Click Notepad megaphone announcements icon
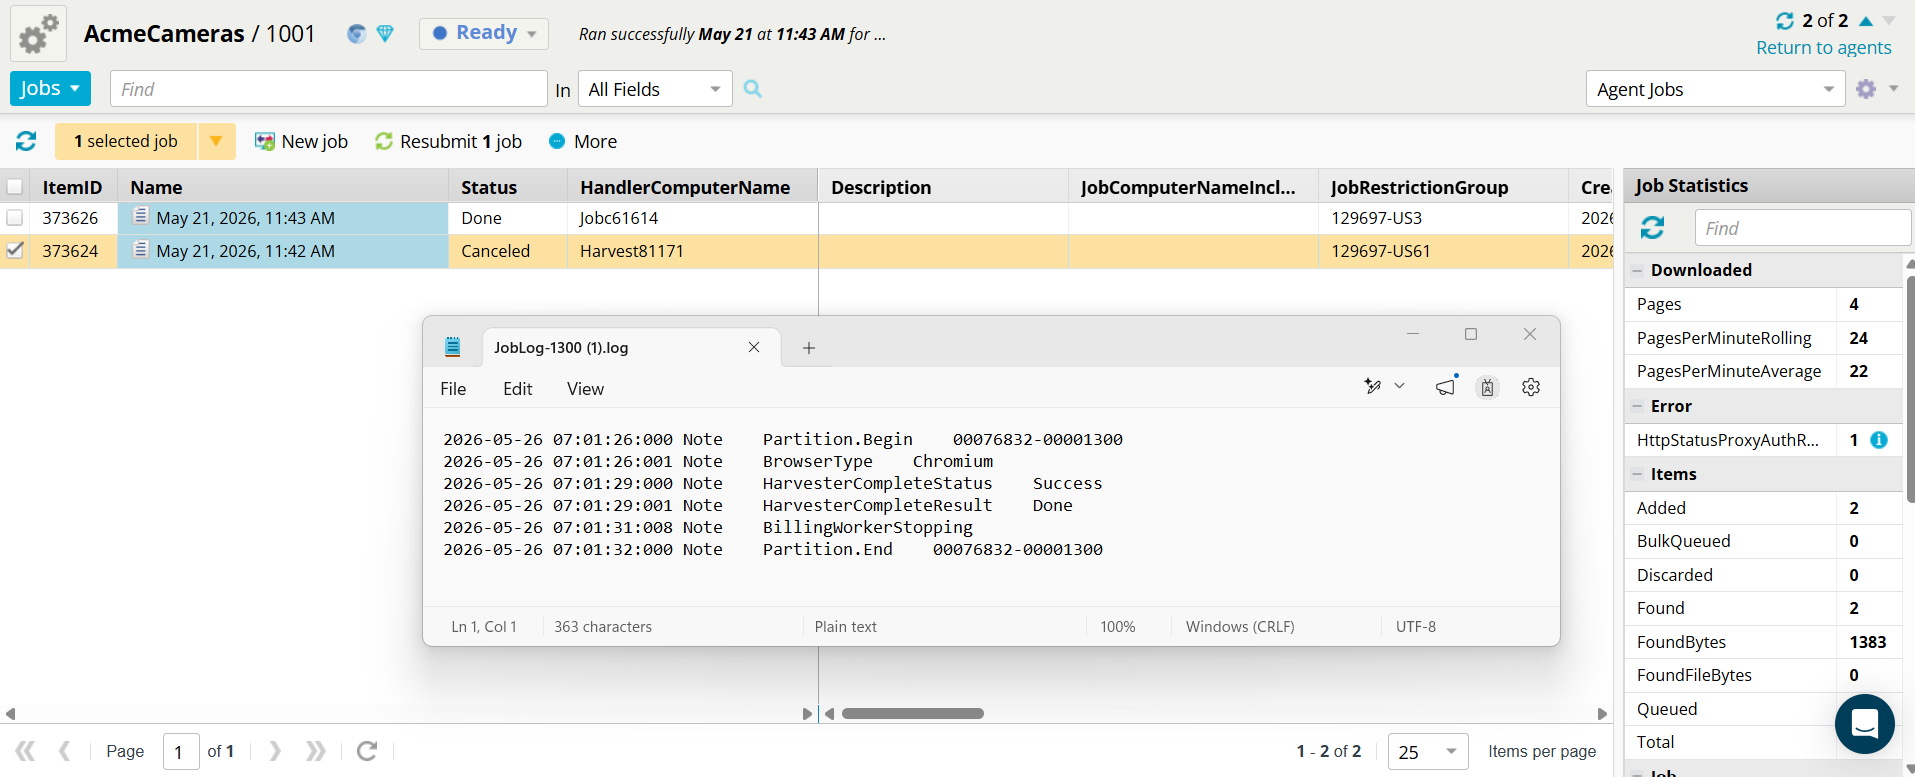 coord(1446,386)
